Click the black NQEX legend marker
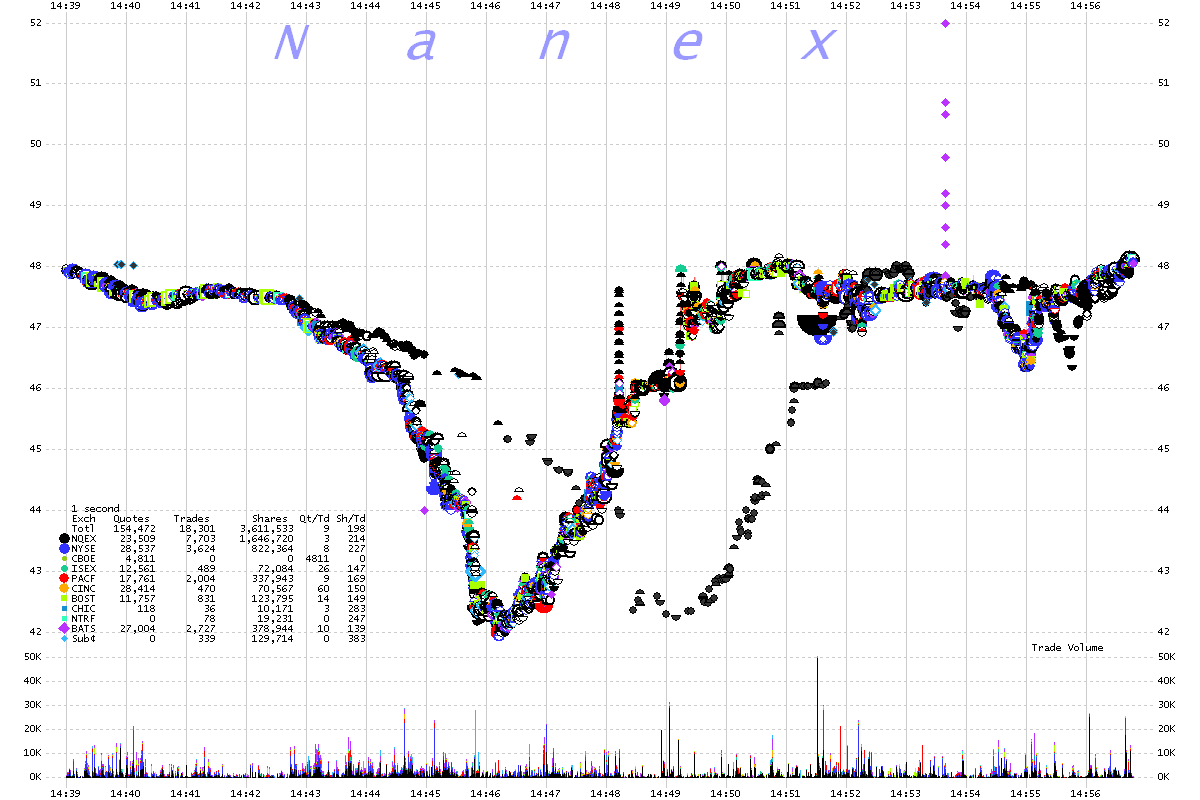This screenshot has height=800, width=1200. pos(64,538)
